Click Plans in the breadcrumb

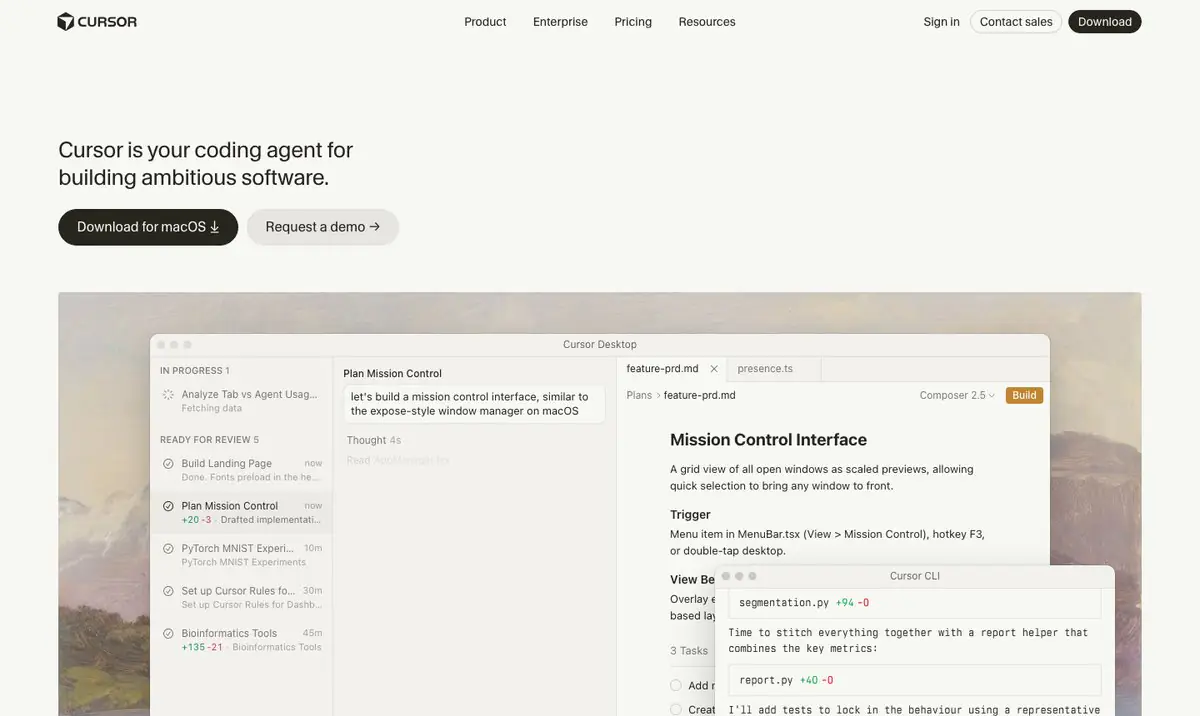(x=639, y=395)
